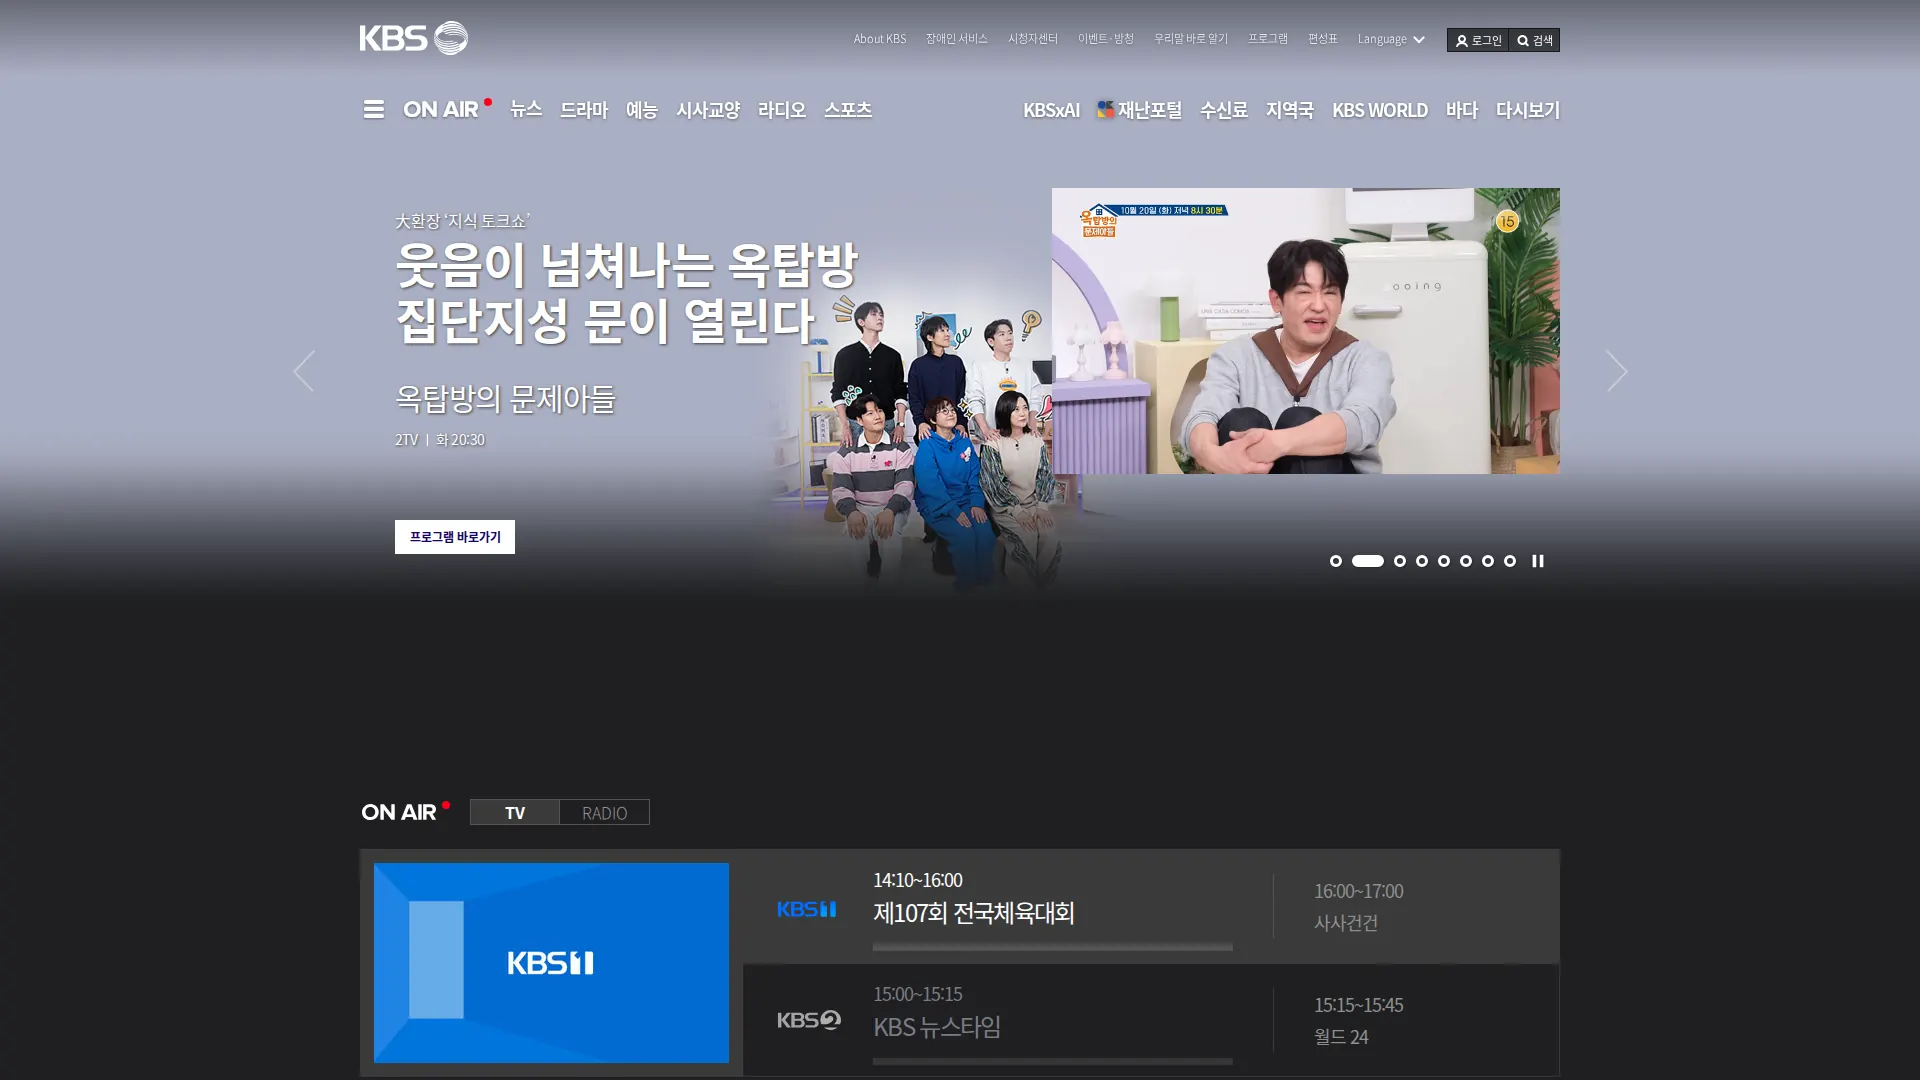Open the 다시보기 link

[1528, 110]
